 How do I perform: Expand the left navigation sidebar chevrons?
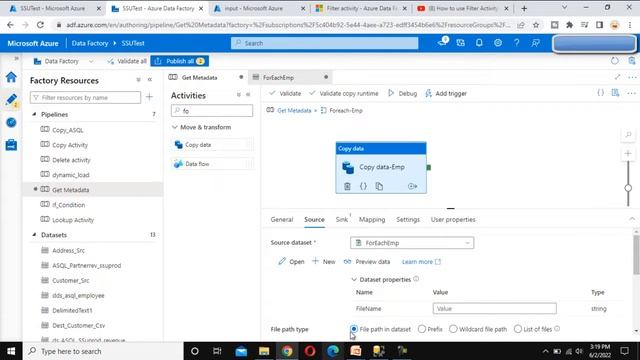point(16,58)
